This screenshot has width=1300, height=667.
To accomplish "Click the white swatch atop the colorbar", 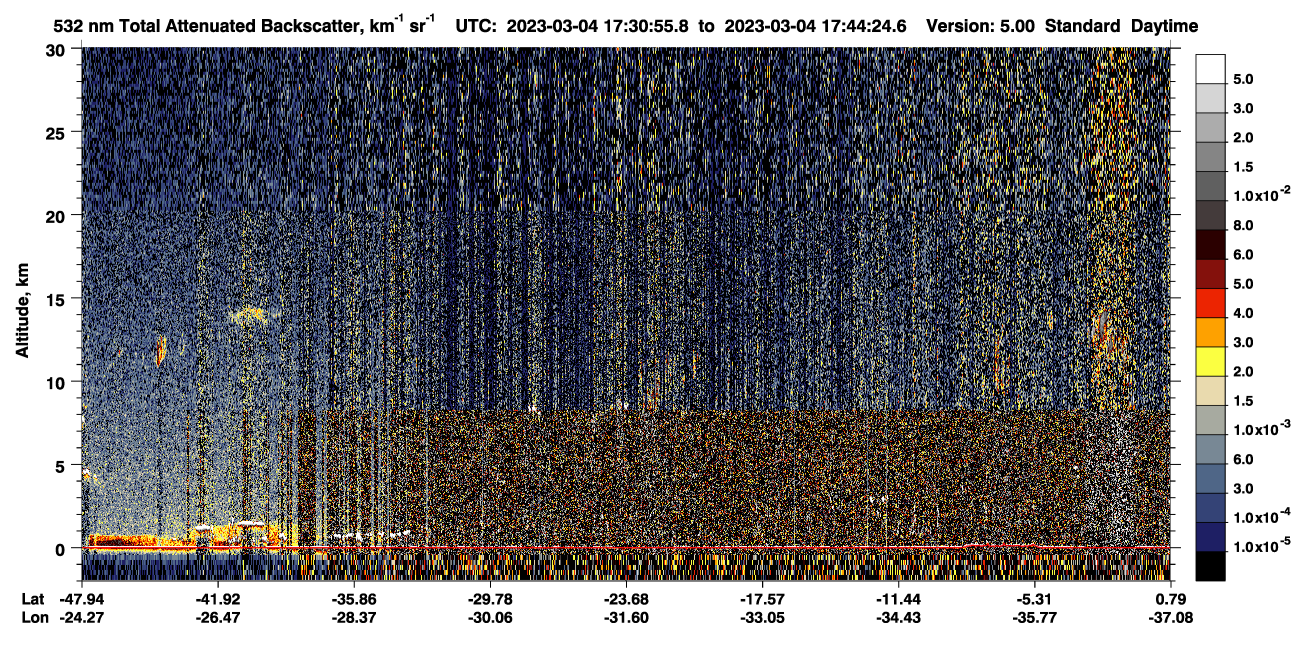I will [x=1210, y=68].
